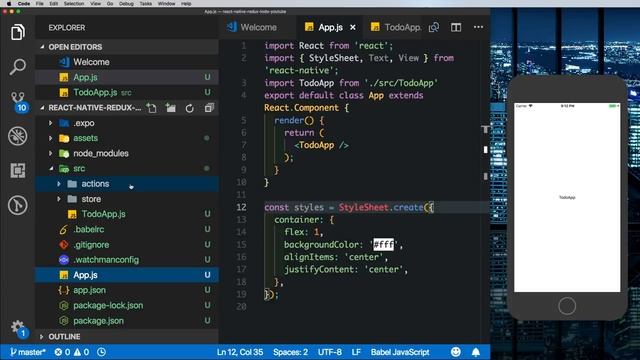Open the Apple menu
Image resolution: width=640 pixels, height=360 pixels.
[9, 3]
